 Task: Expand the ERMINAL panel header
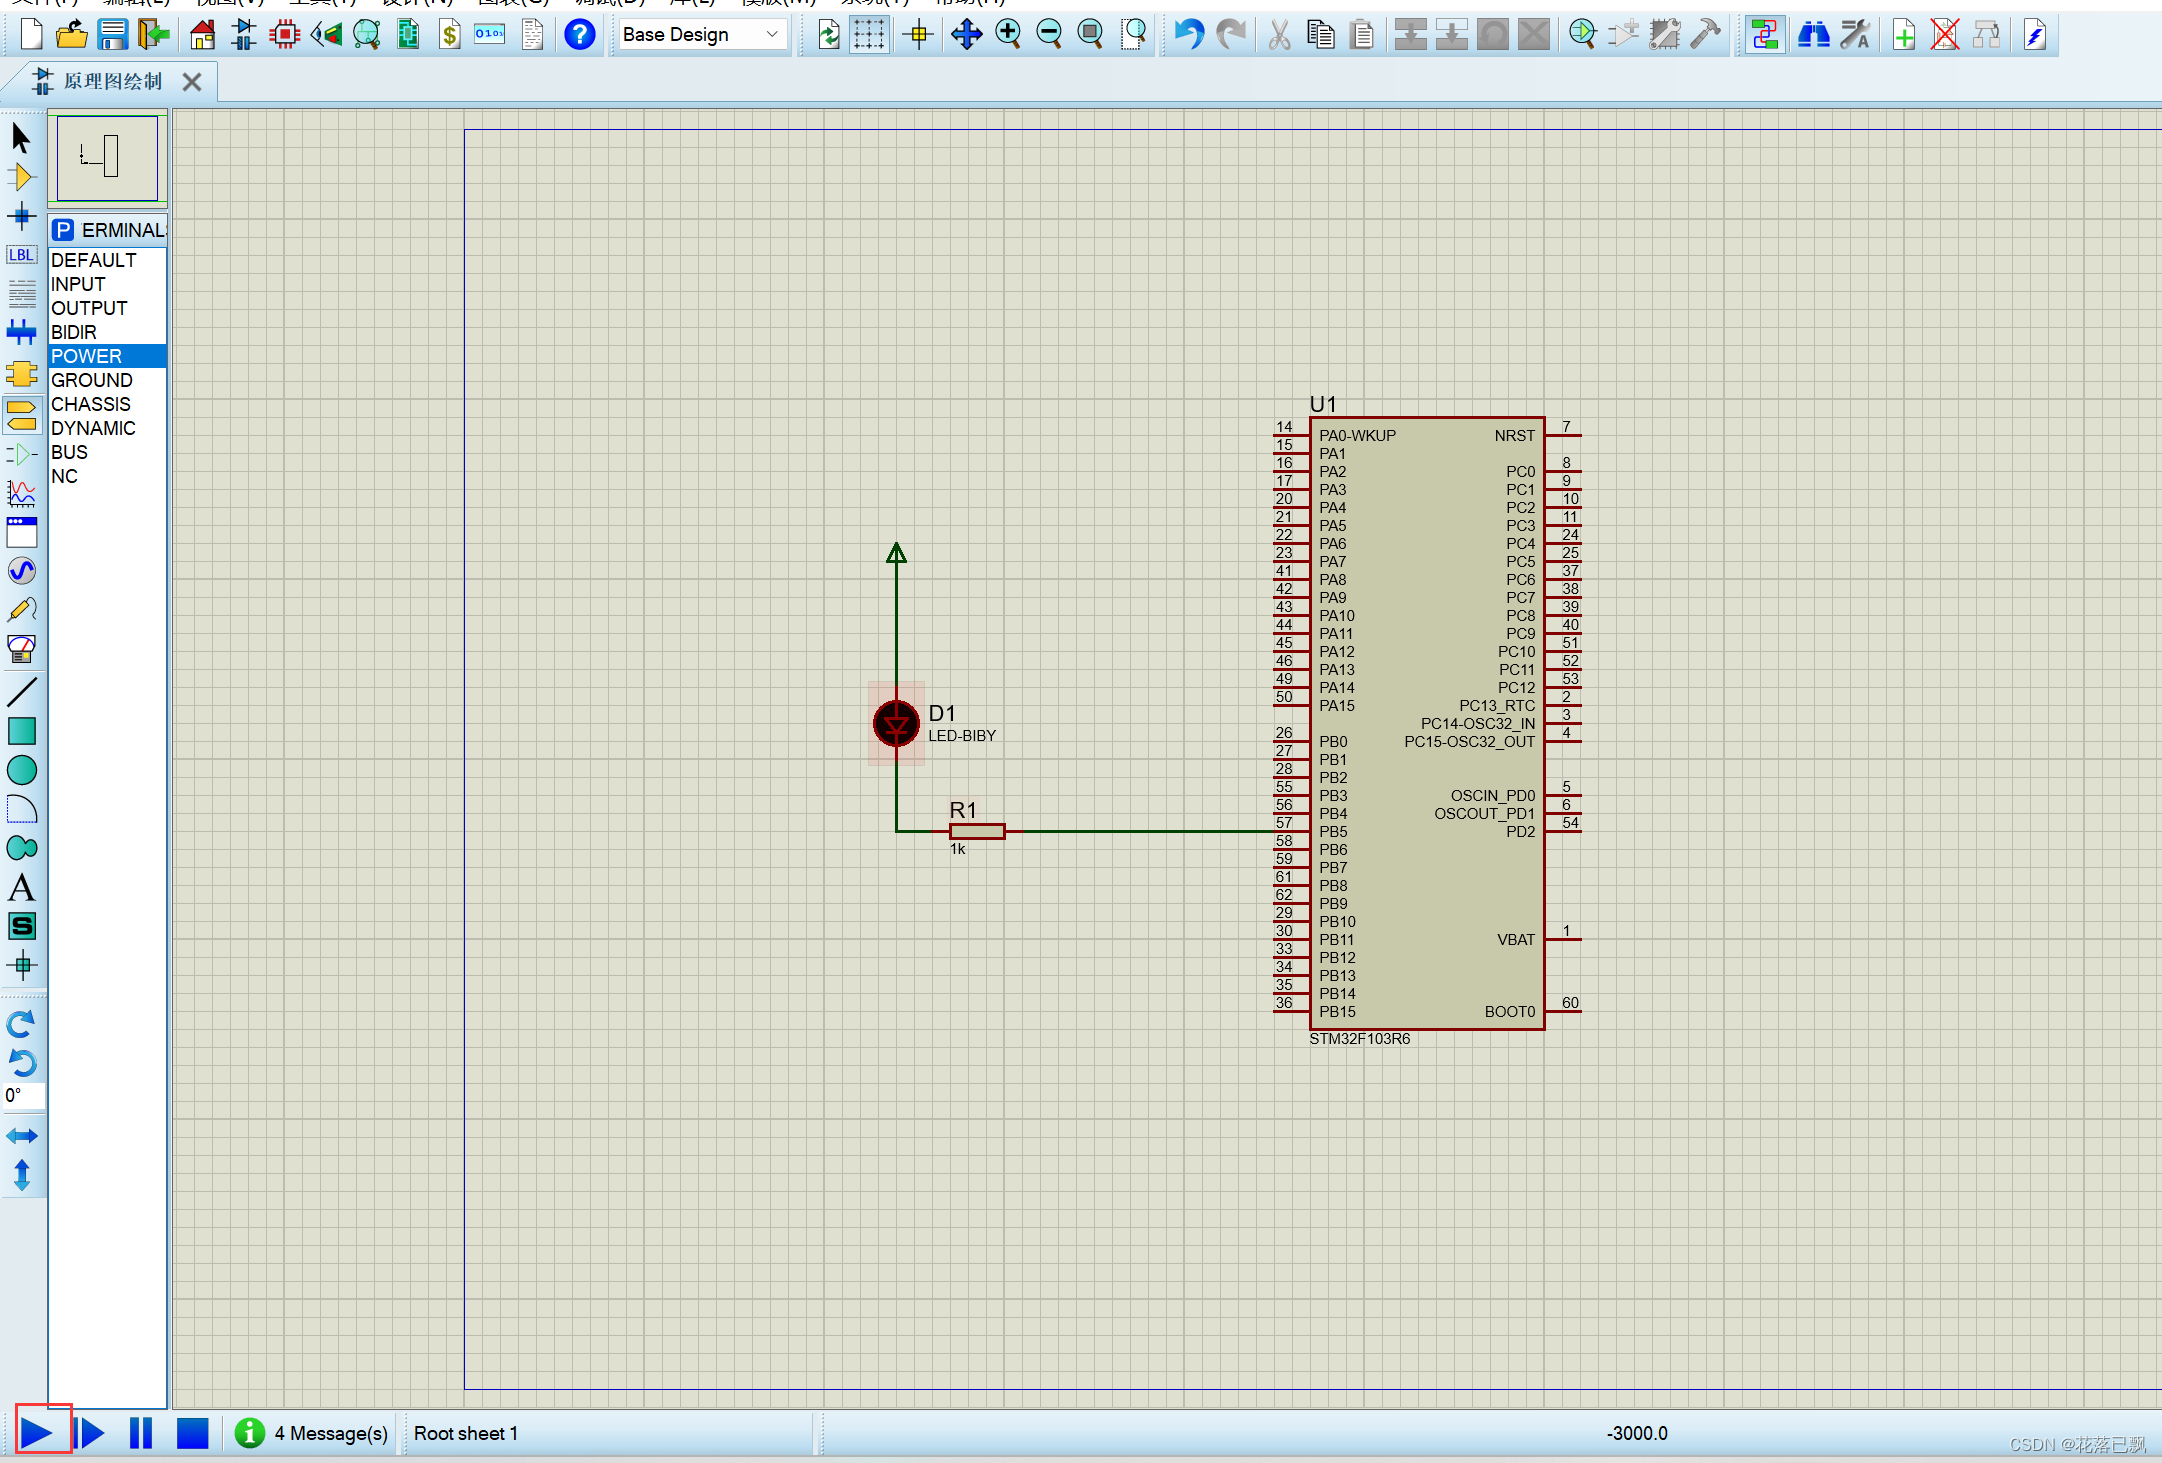[x=105, y=229]
